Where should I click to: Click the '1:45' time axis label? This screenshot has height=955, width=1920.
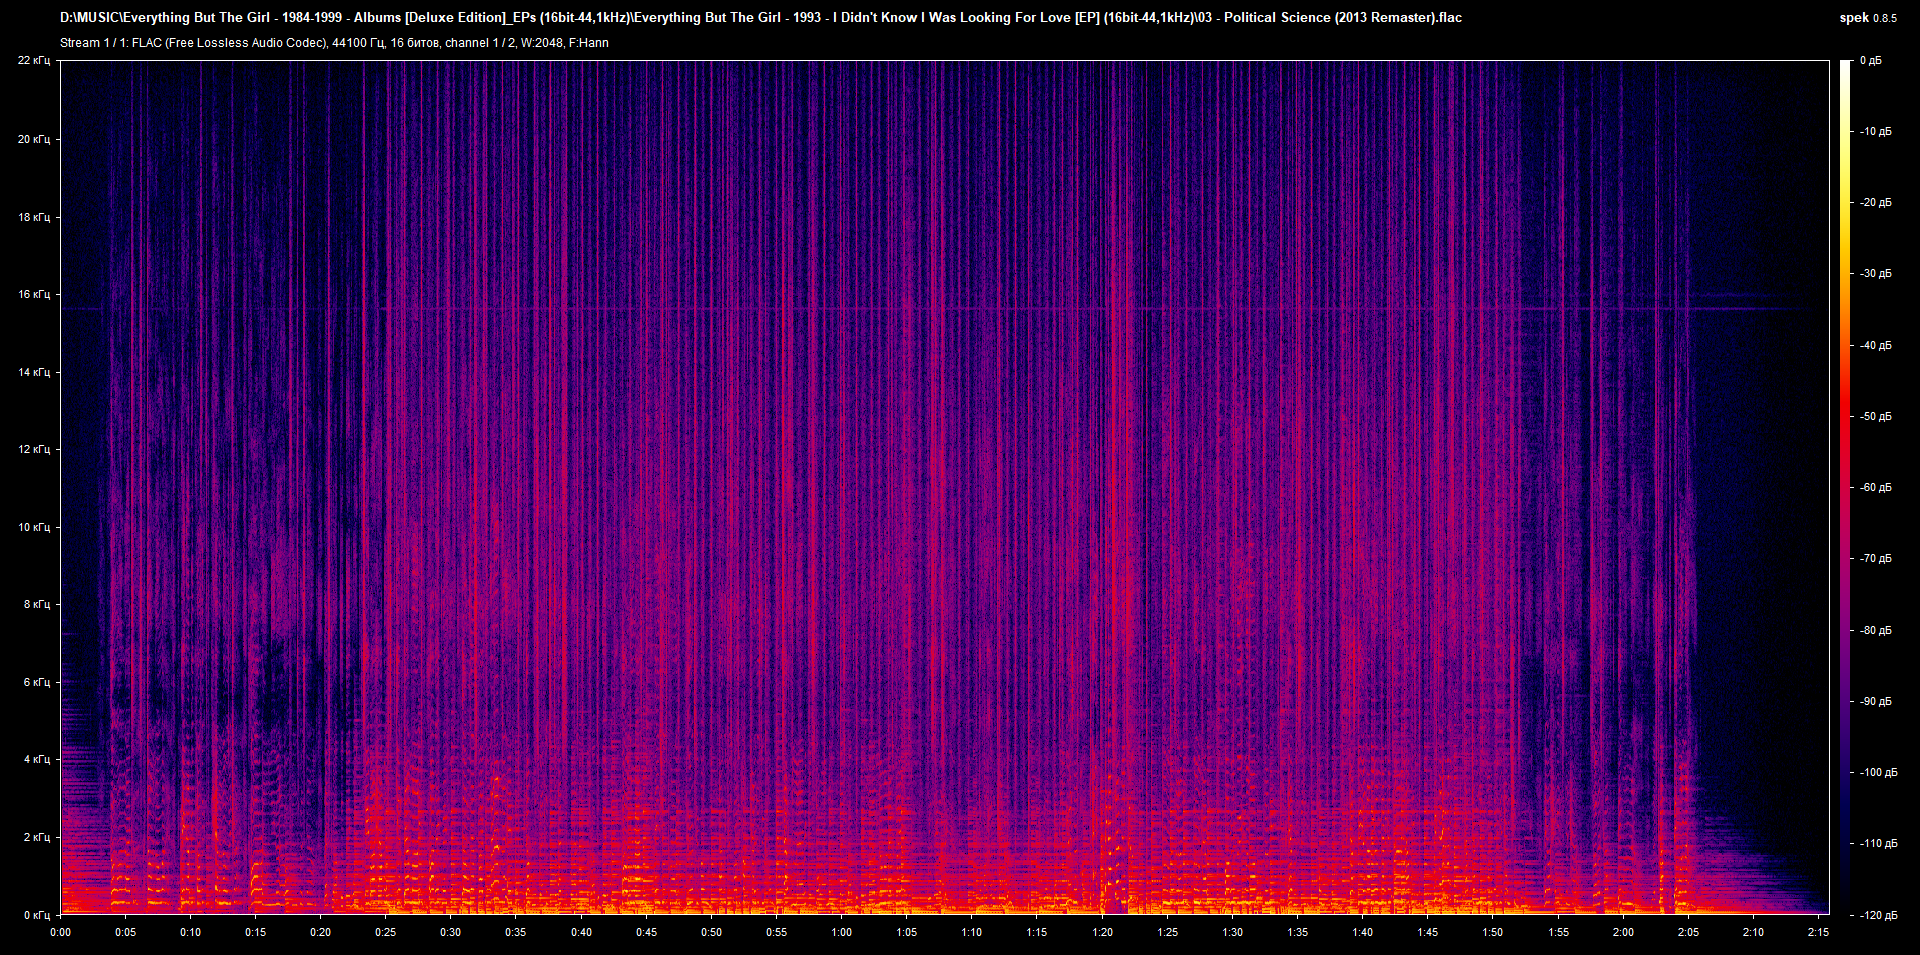coord(1428,932)
